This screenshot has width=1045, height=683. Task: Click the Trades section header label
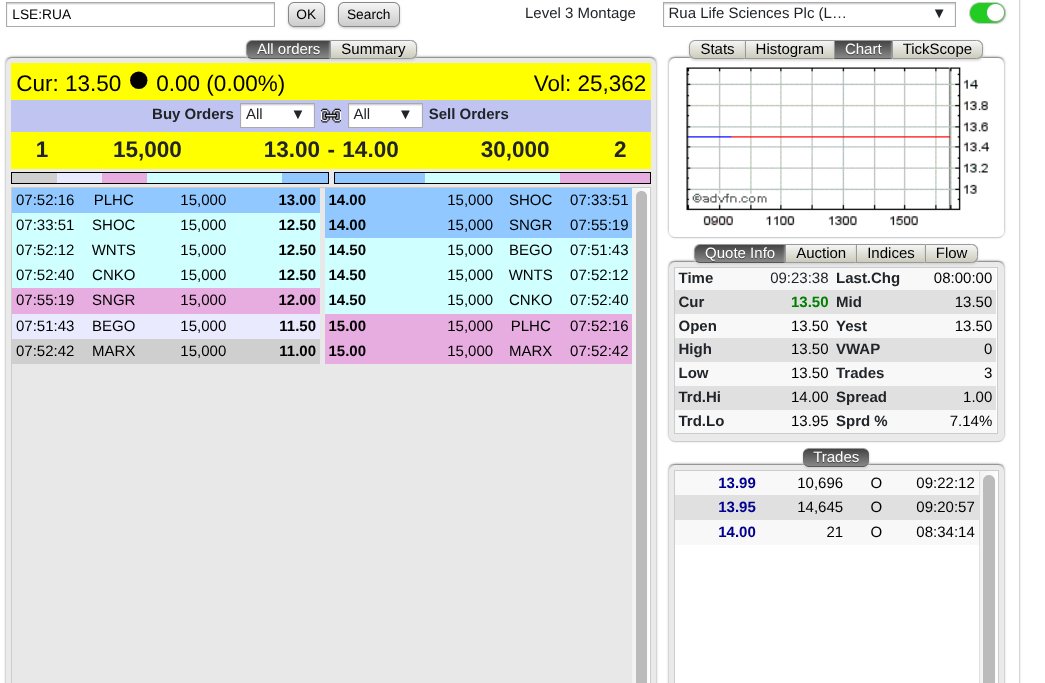[836, 457]
